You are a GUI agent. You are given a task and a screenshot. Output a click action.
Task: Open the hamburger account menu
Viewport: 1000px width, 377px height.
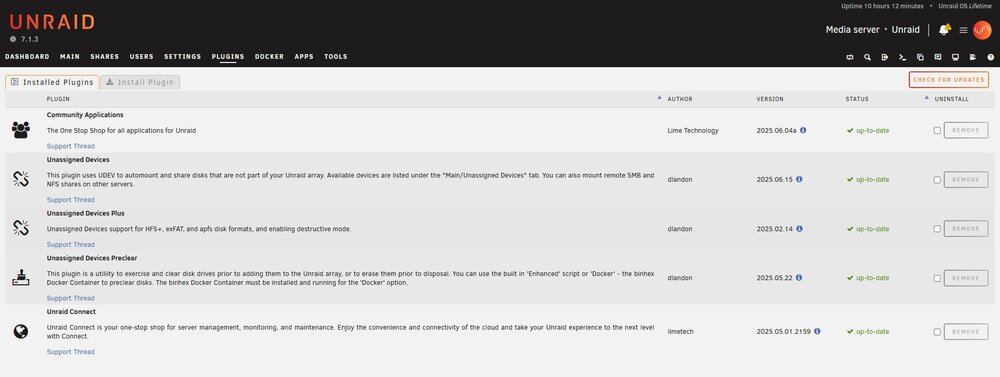pyautogui.click(x=963, y=30)
